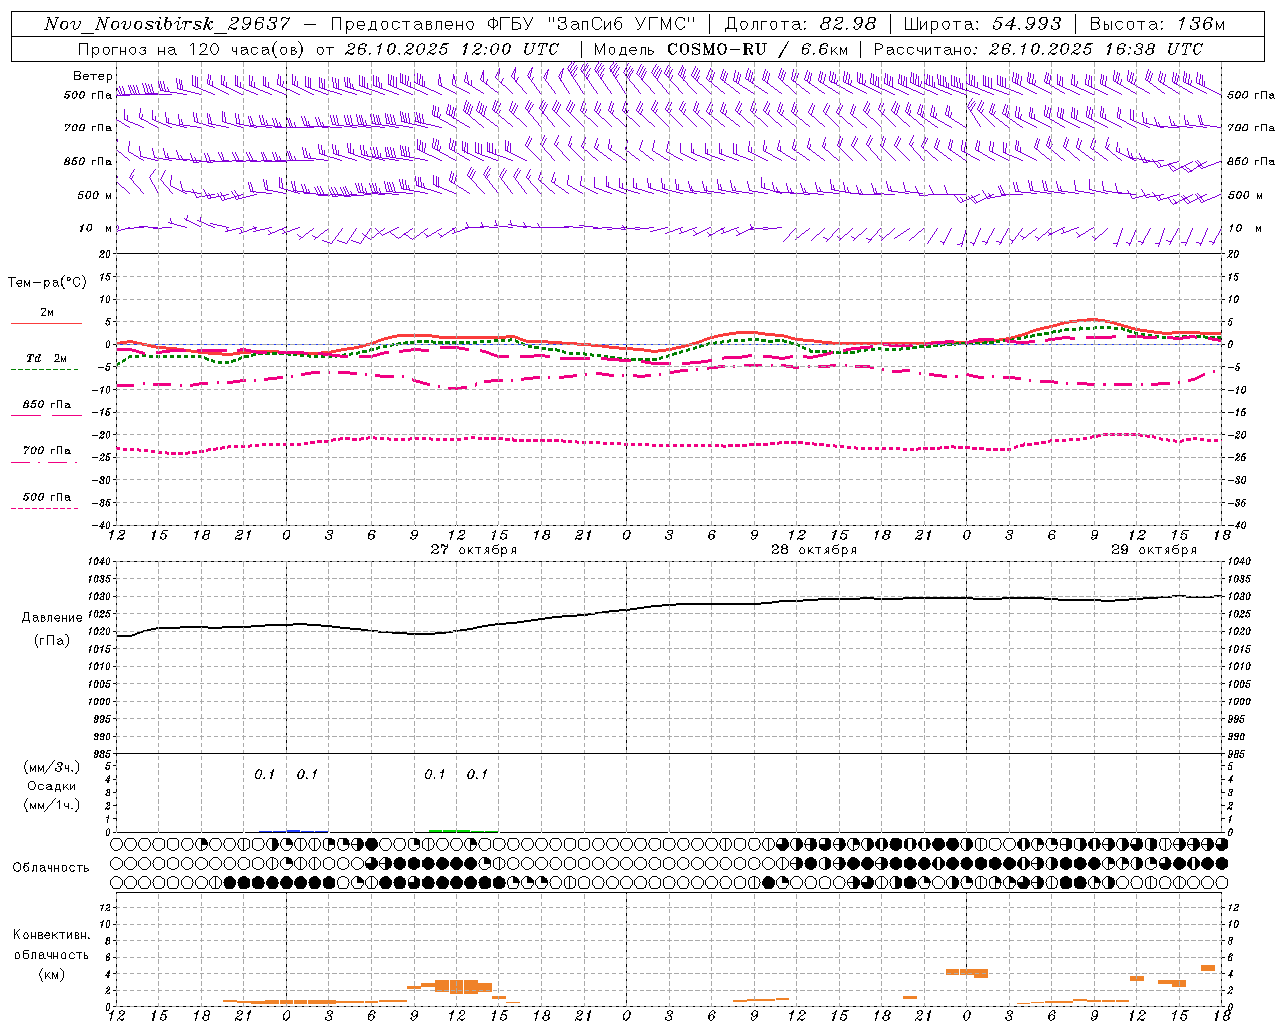Click the Модель COSMO-RU / 6.6км label
This screenshot has width=1280, height=1024.
[x=721, y=49]
